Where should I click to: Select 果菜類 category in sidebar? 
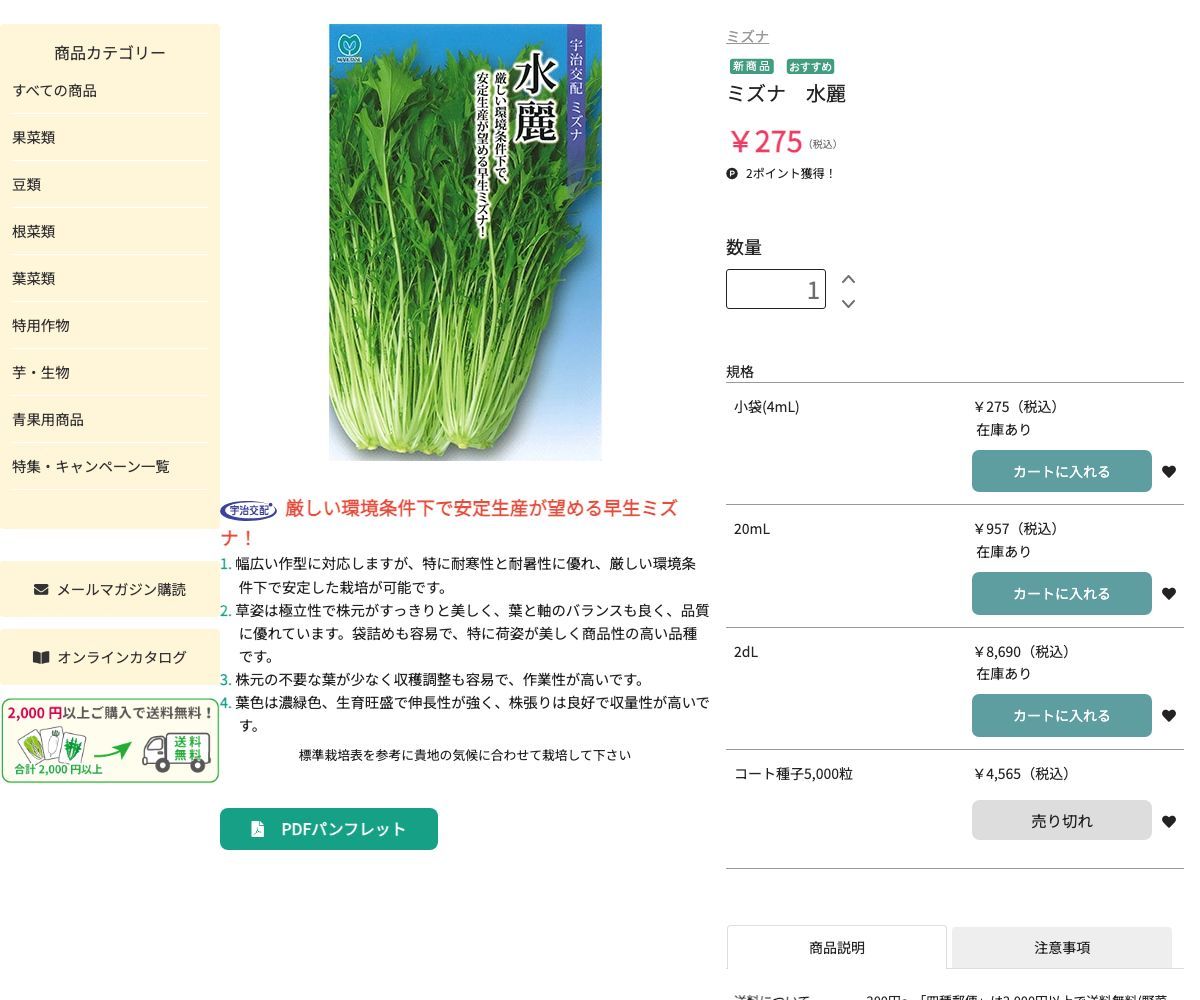tap(34, 138)
